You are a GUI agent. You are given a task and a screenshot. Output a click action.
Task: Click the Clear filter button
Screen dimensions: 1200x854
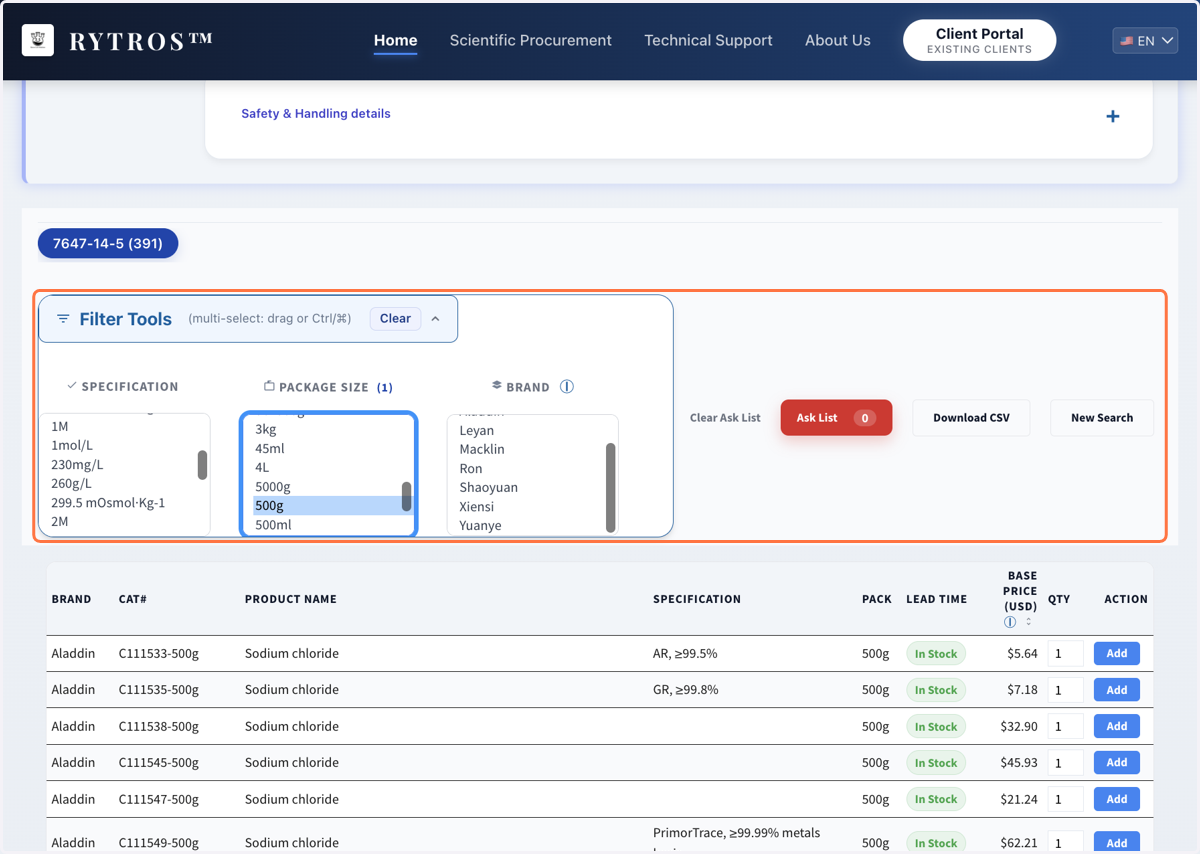click(395, 319)
